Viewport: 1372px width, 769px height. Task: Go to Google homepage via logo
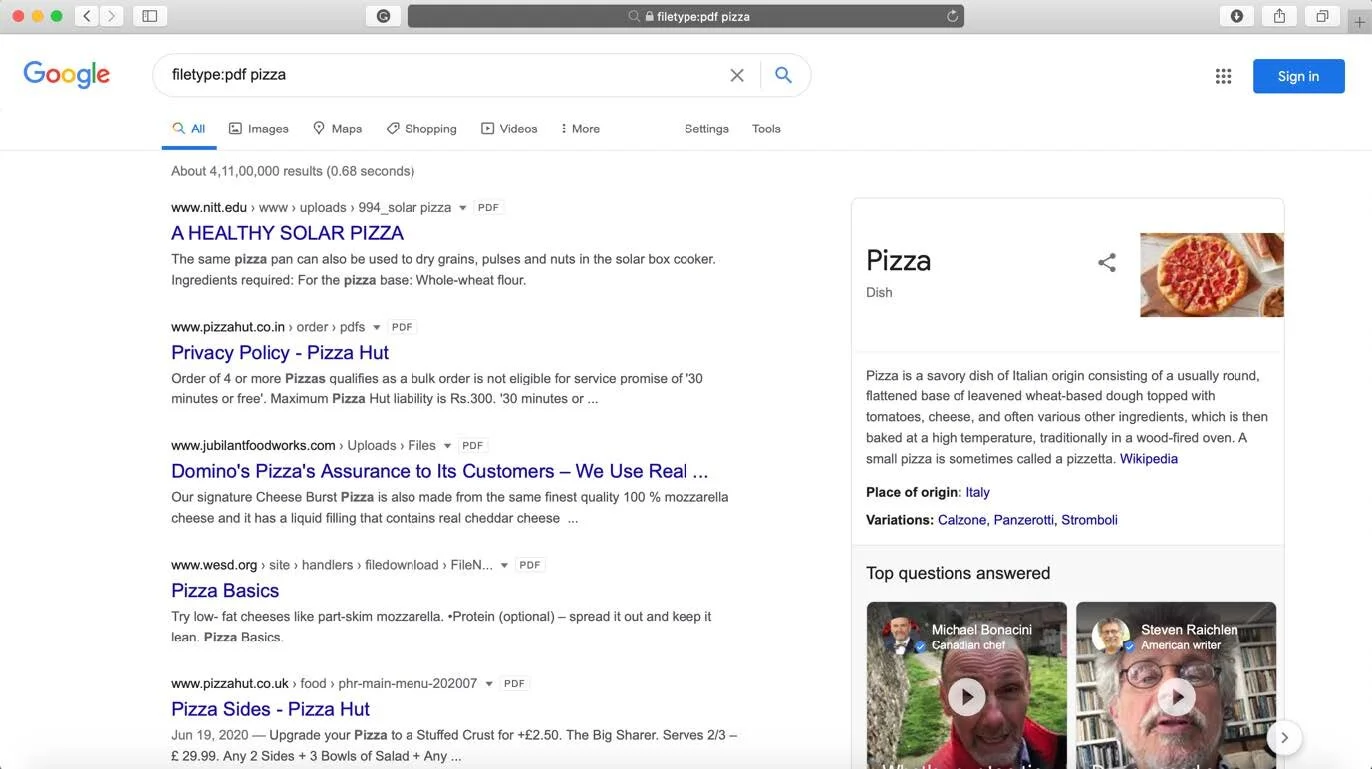pyautogui.click(x=67, y=75)
